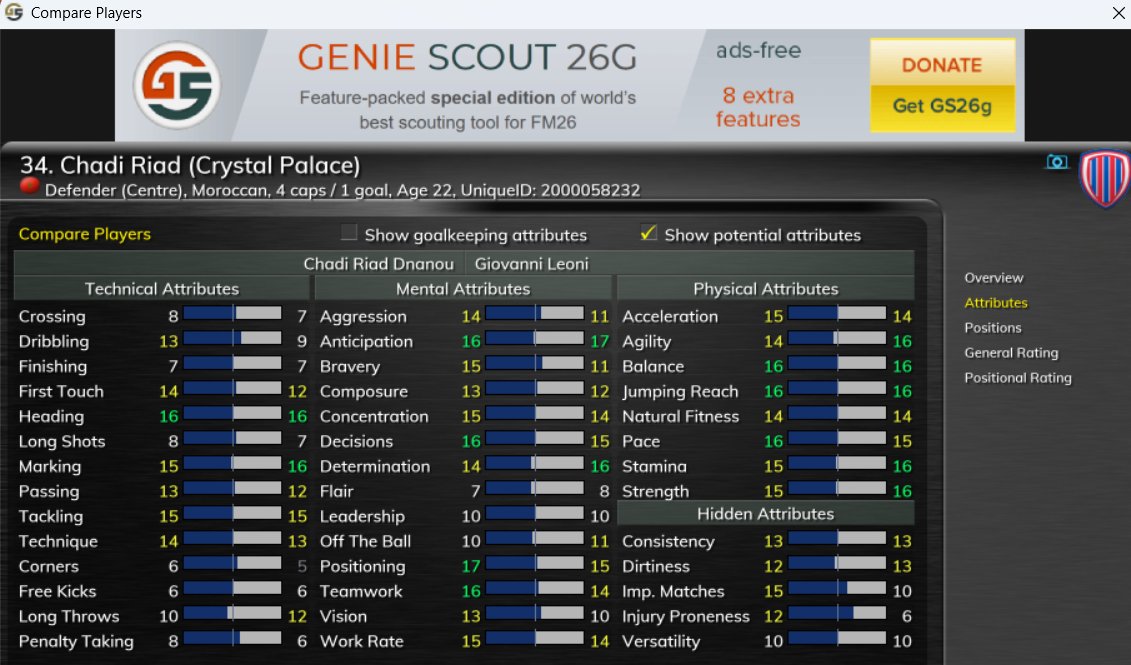Viewport: 1131px width, 665px height.
Task: Click the Get GS26g button
Action: (942, 107)
